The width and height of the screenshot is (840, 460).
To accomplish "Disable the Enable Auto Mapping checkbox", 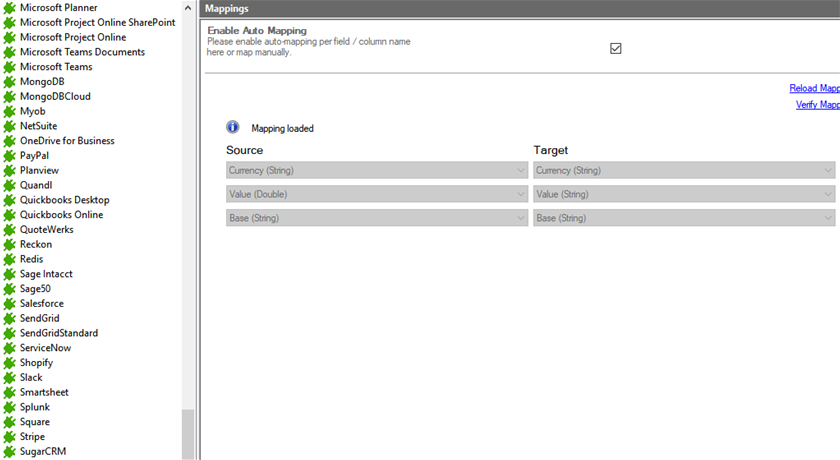I will point(616,48).
